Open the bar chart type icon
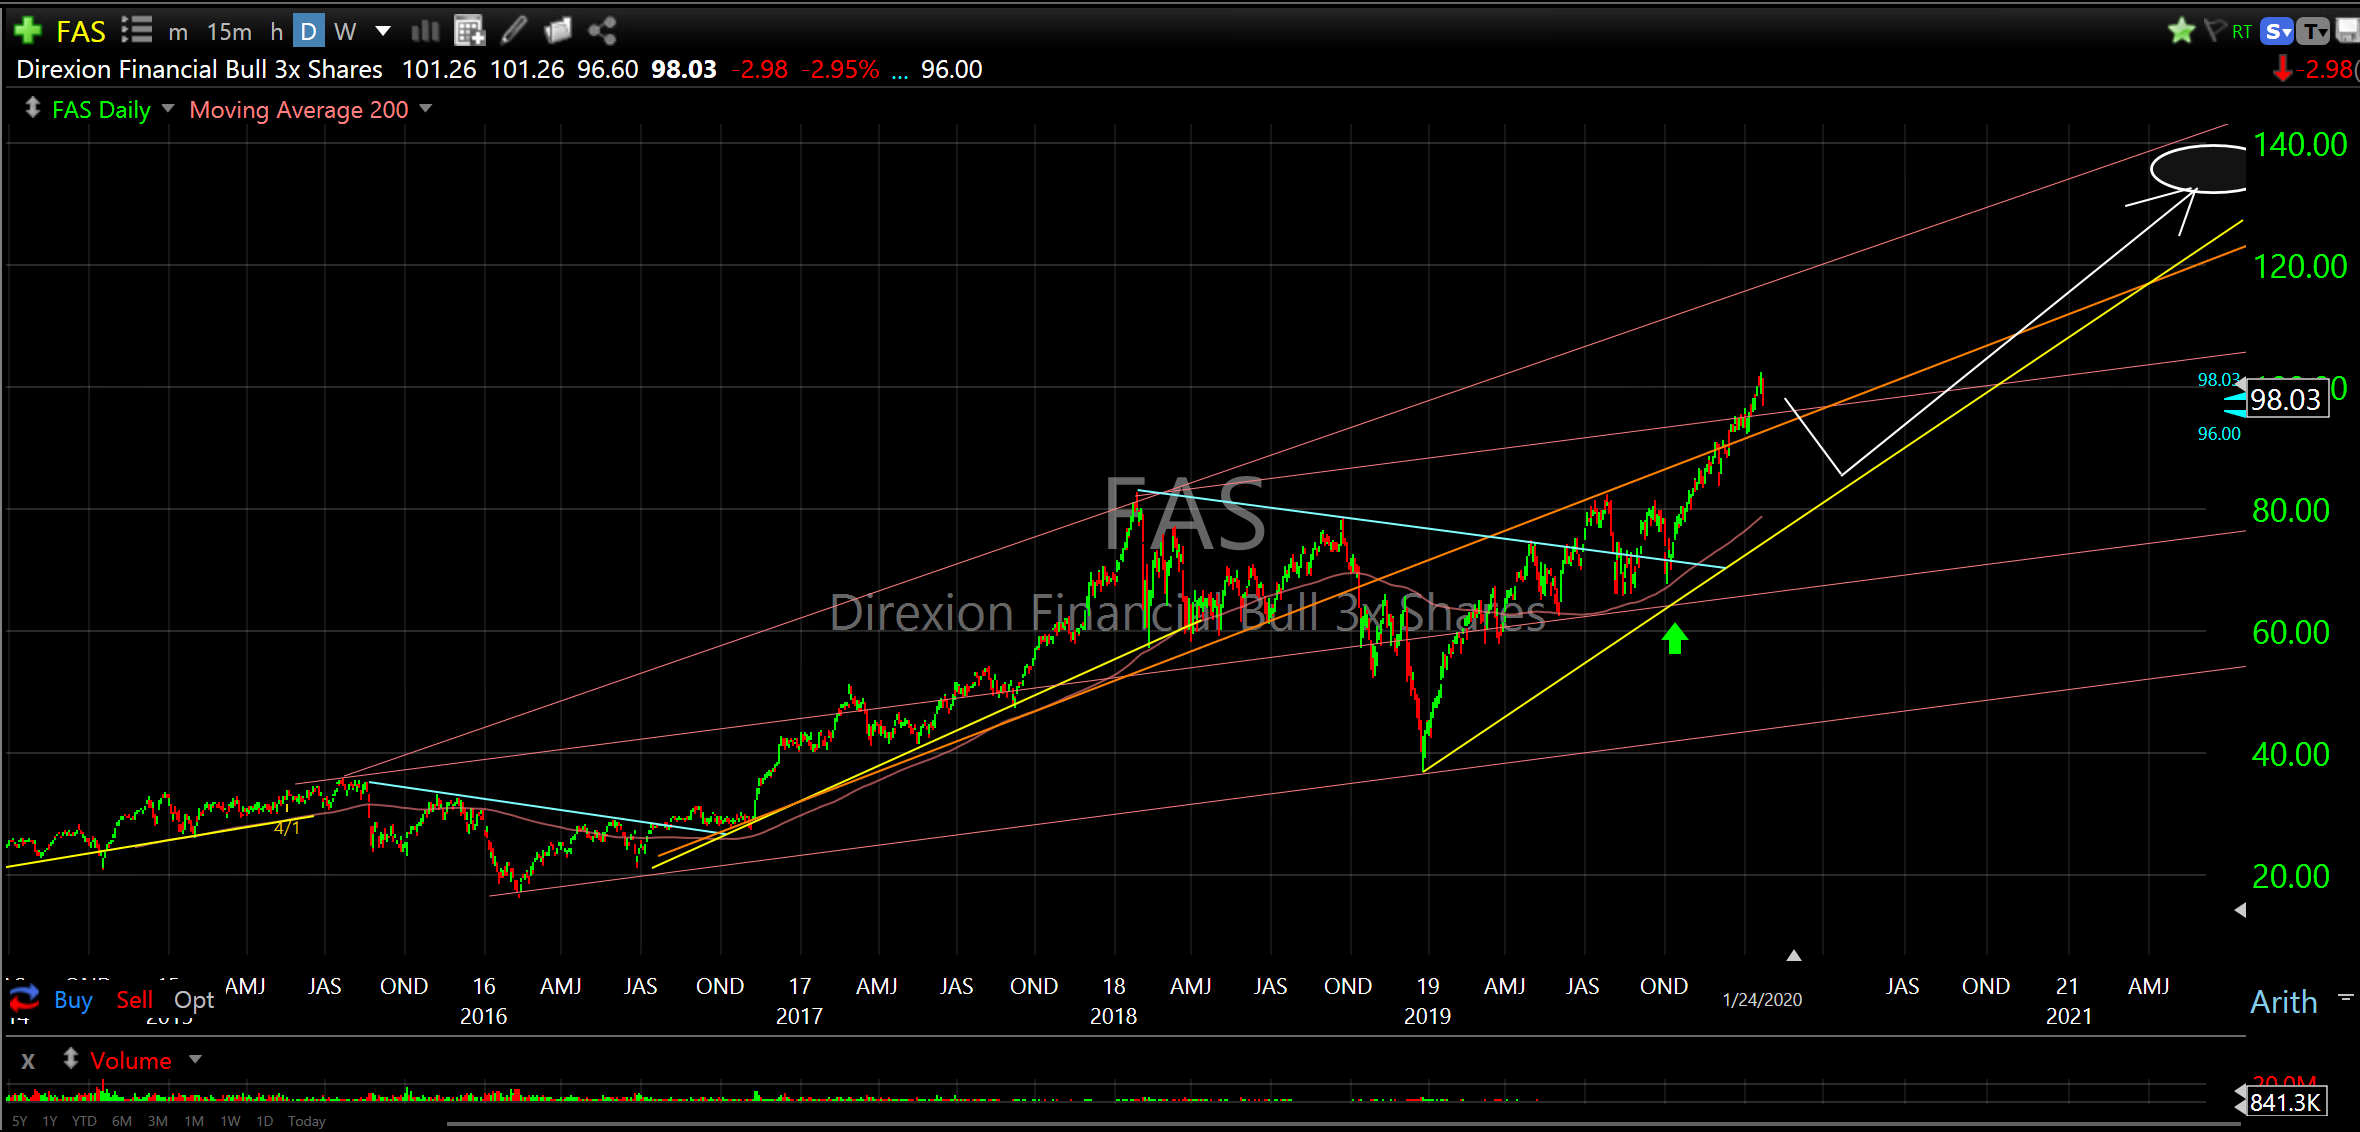This screenshot has width=2360, height=1132. pyautogui.click(x=425, y=31)
